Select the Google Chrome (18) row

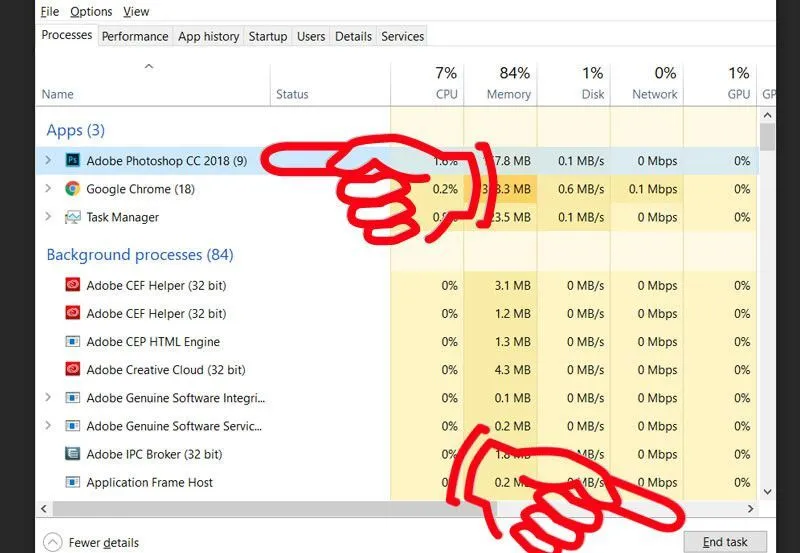click(397, 189)
